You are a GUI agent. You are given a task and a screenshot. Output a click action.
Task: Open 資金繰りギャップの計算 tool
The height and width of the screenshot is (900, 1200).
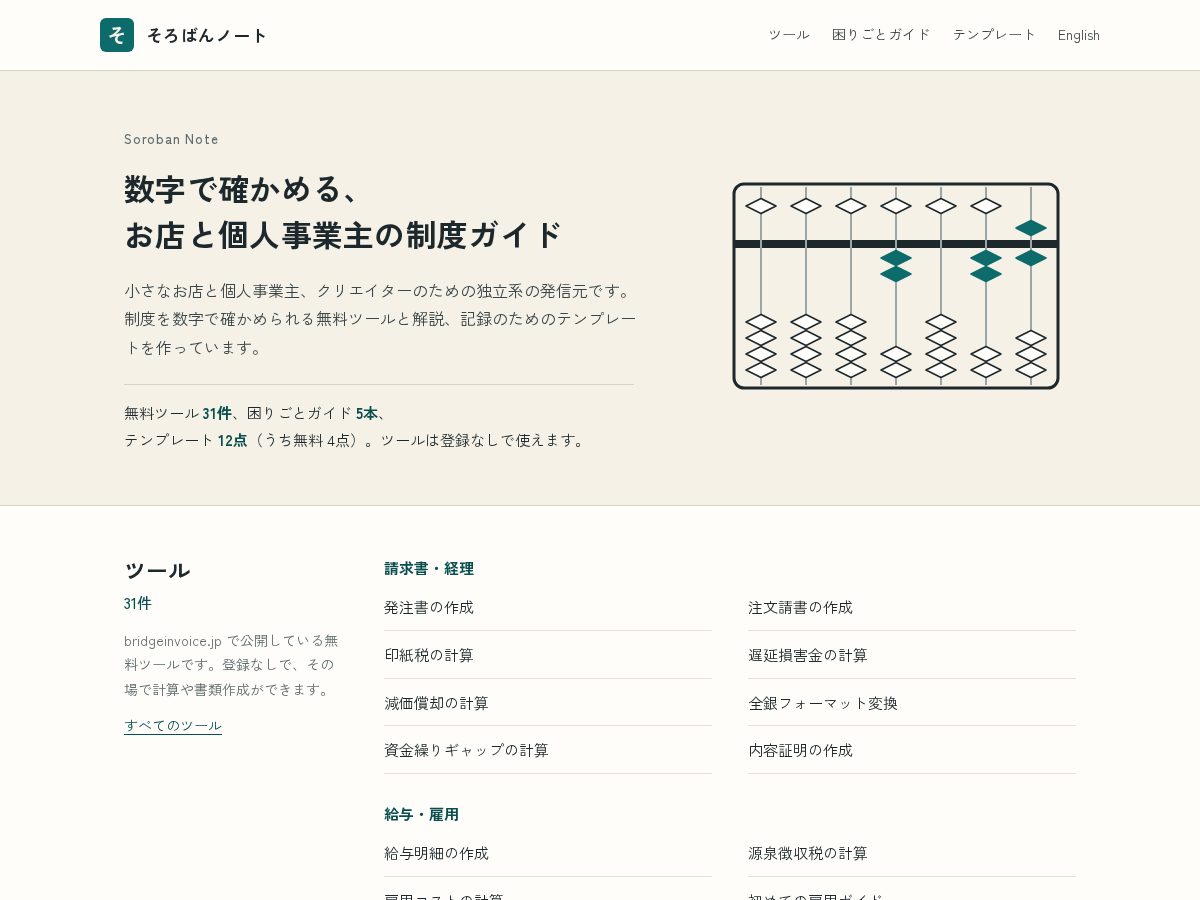click(548, 750)
